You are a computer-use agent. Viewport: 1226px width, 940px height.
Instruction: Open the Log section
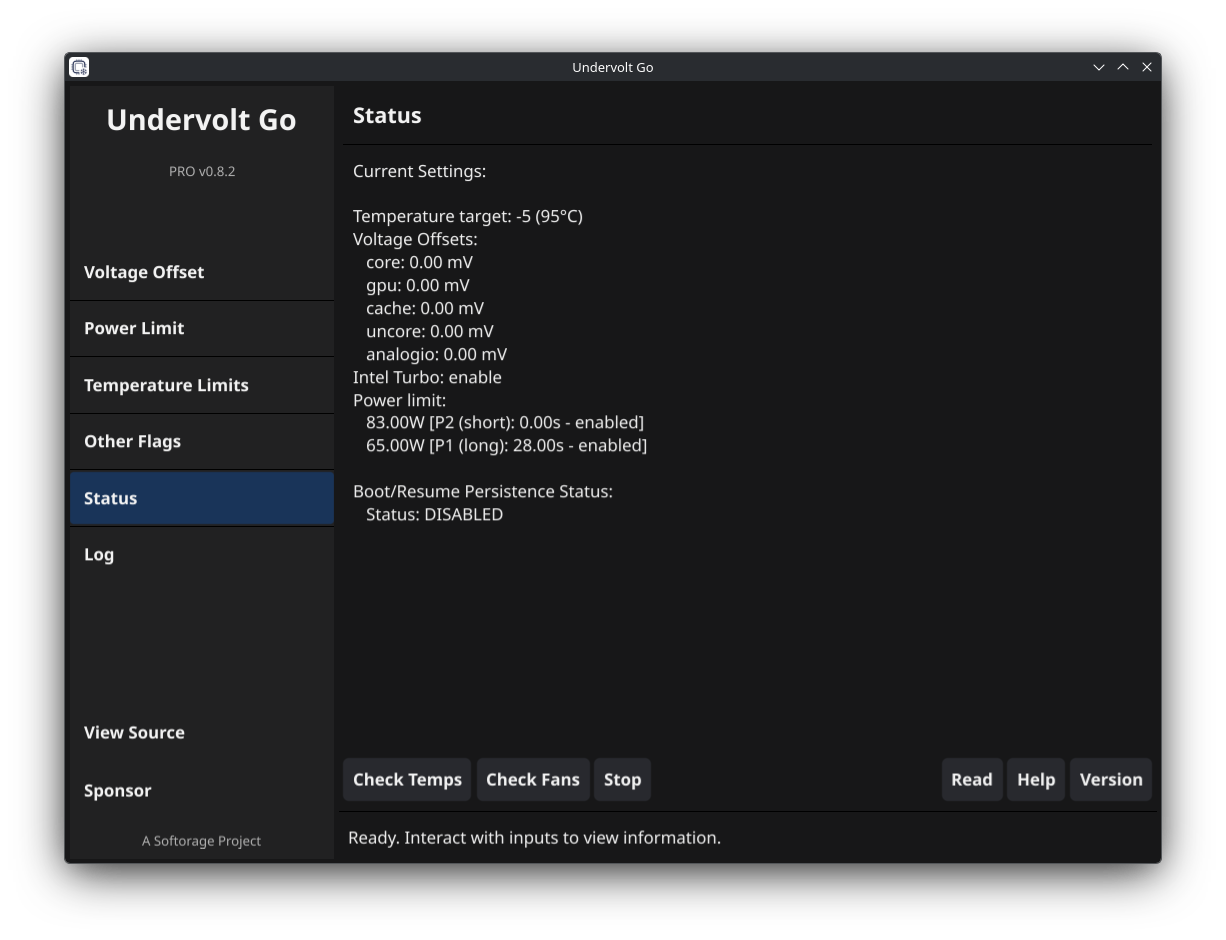(202, 554)
